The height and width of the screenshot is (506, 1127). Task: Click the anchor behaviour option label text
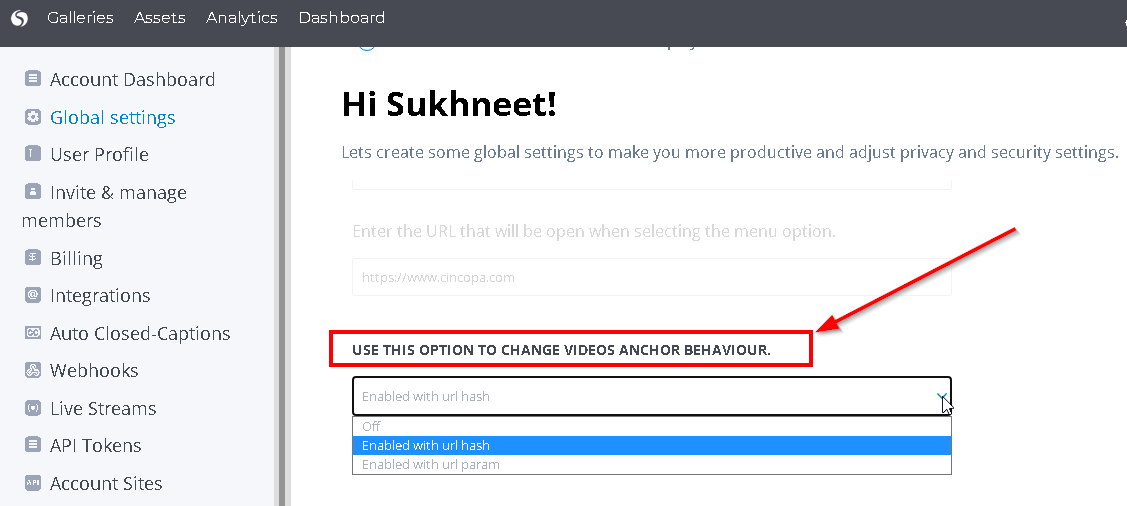click(561, 351)
